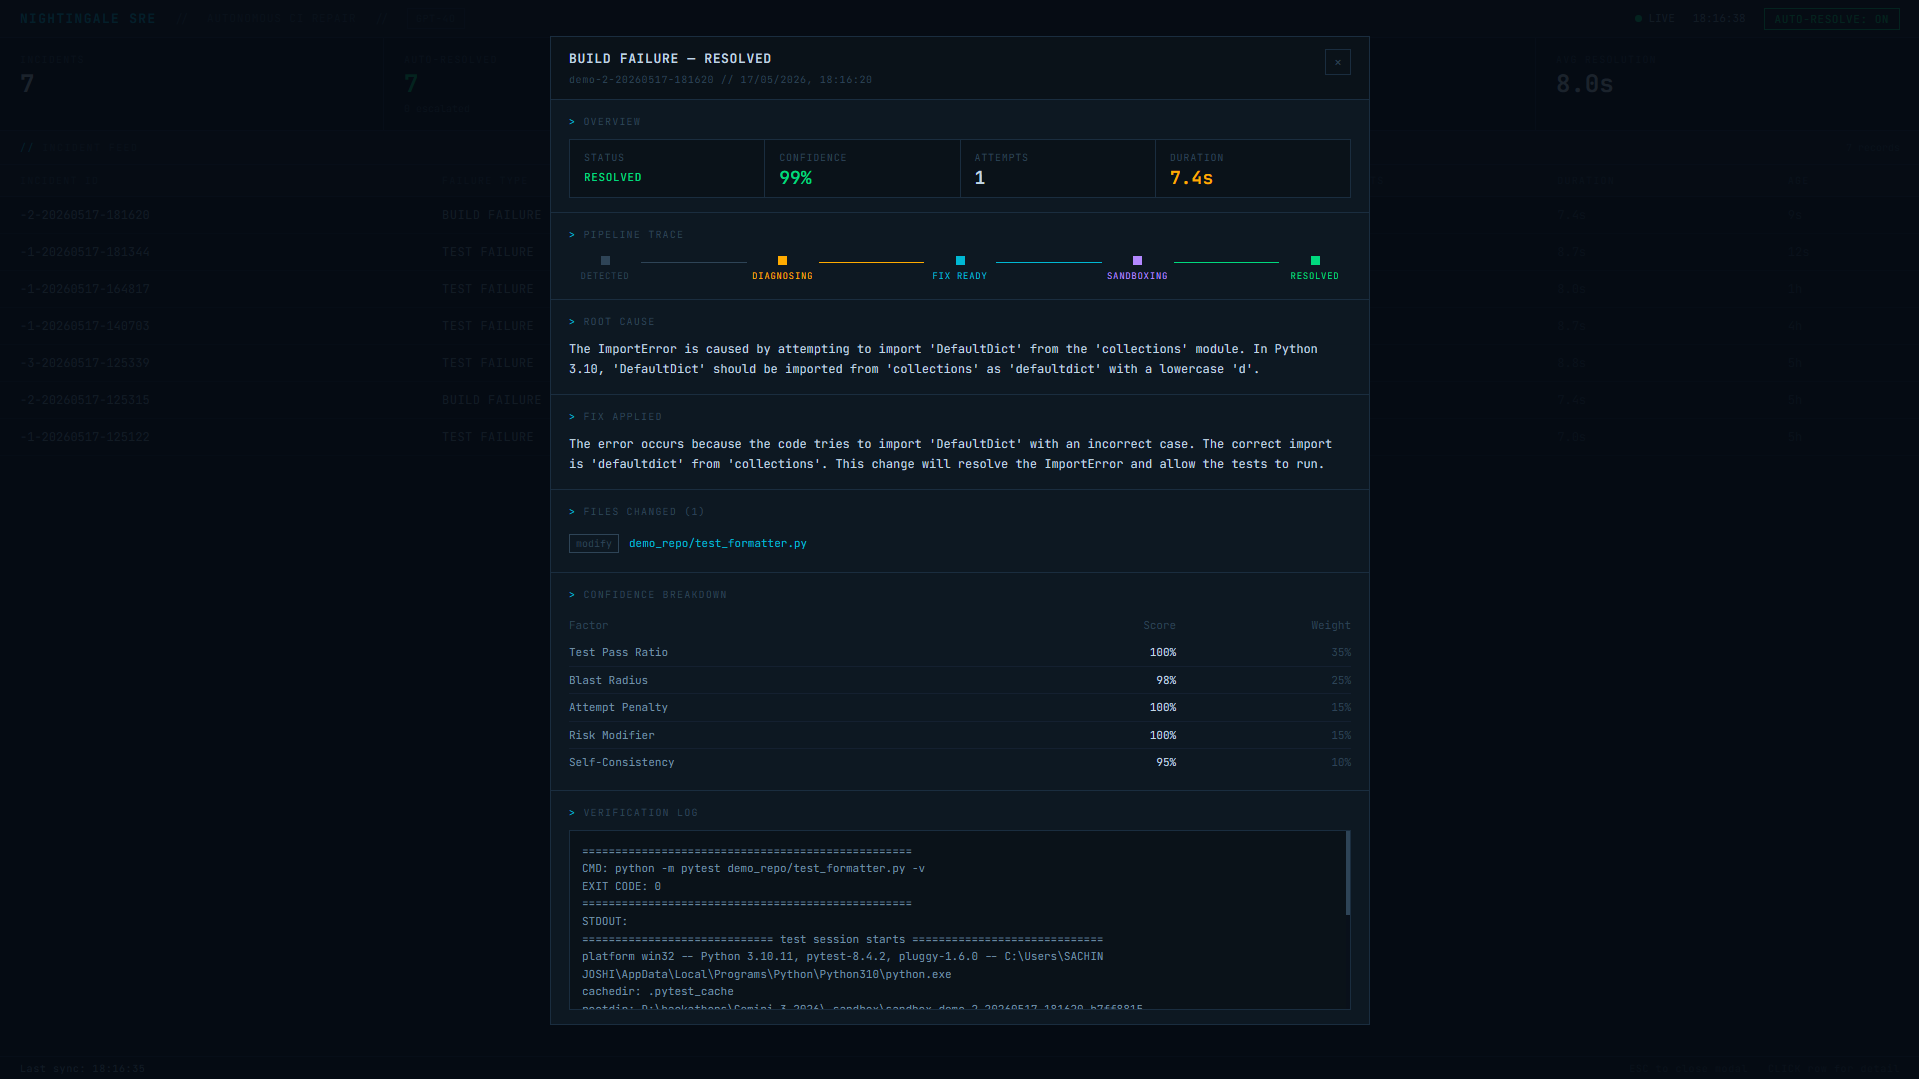Viewport: 1919px width, 1079px height.
Task: Click the Status RESOLVED overview card
Action: 667,168
